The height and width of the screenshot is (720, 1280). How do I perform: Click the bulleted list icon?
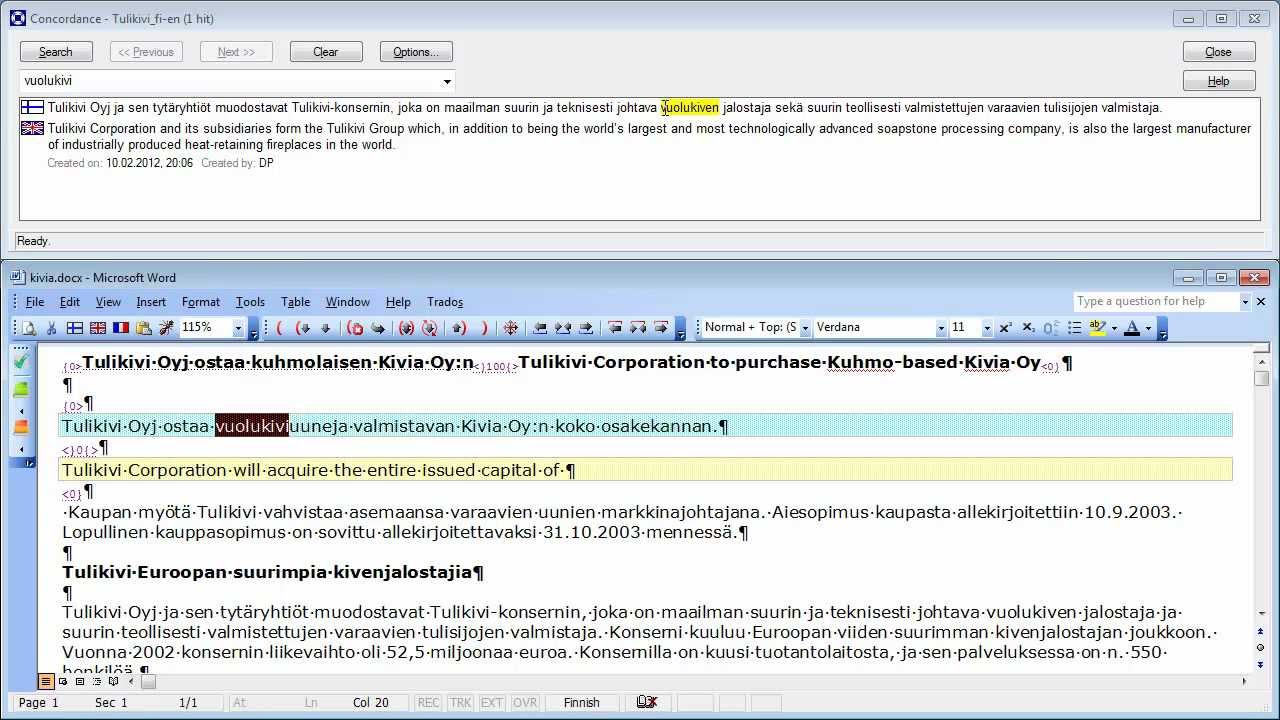1074,327
